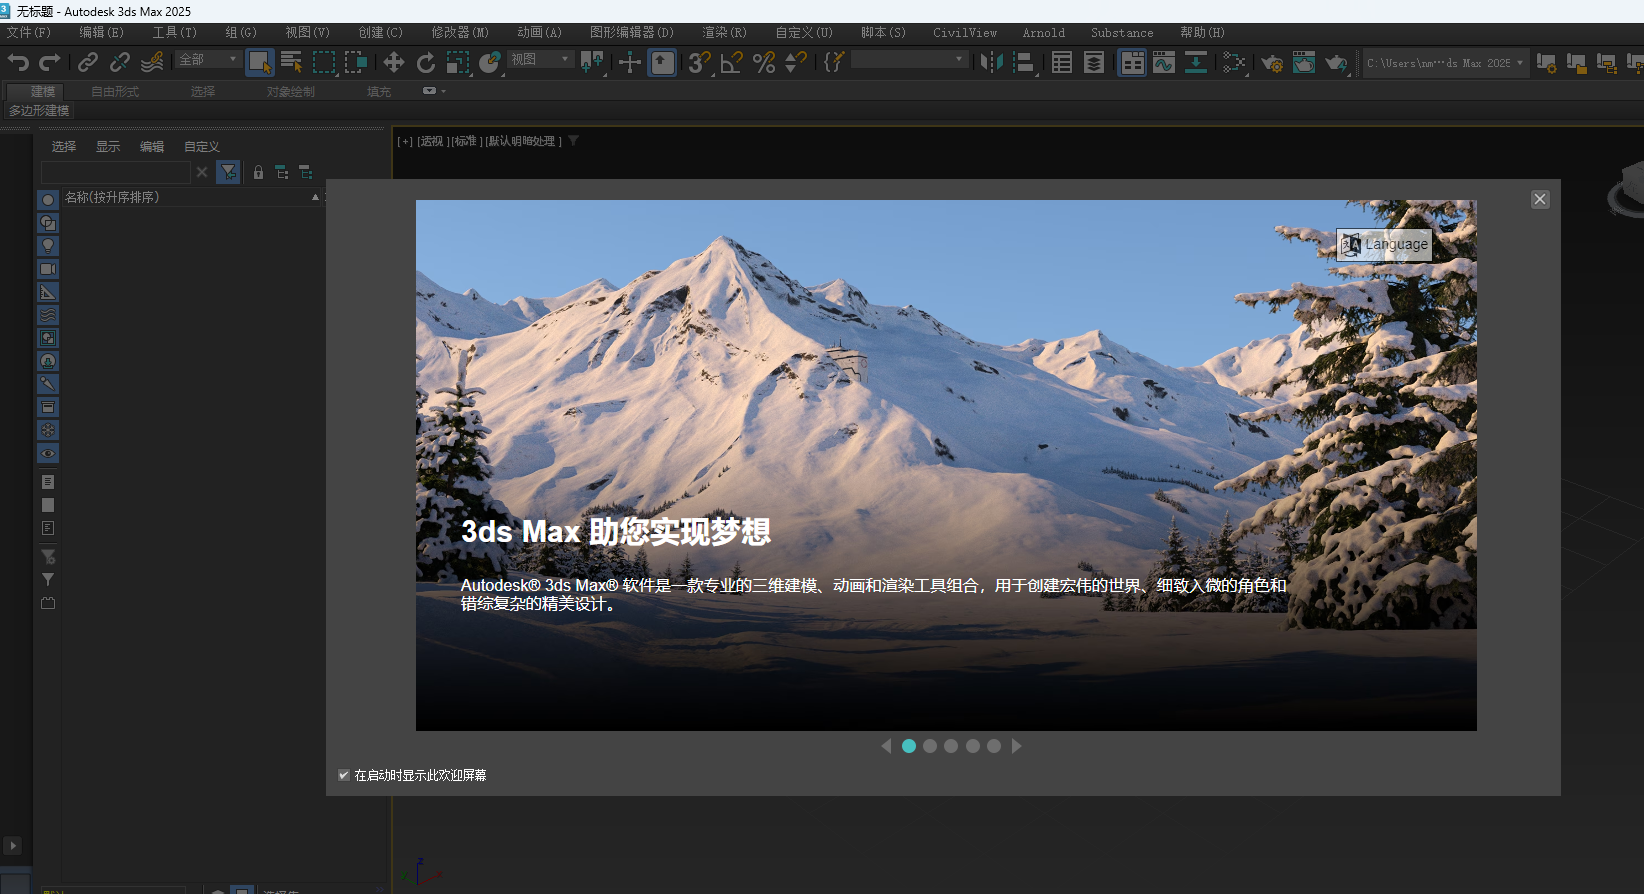
Task: Open the 文件(F) menu
Action: (x=29, y=33)
